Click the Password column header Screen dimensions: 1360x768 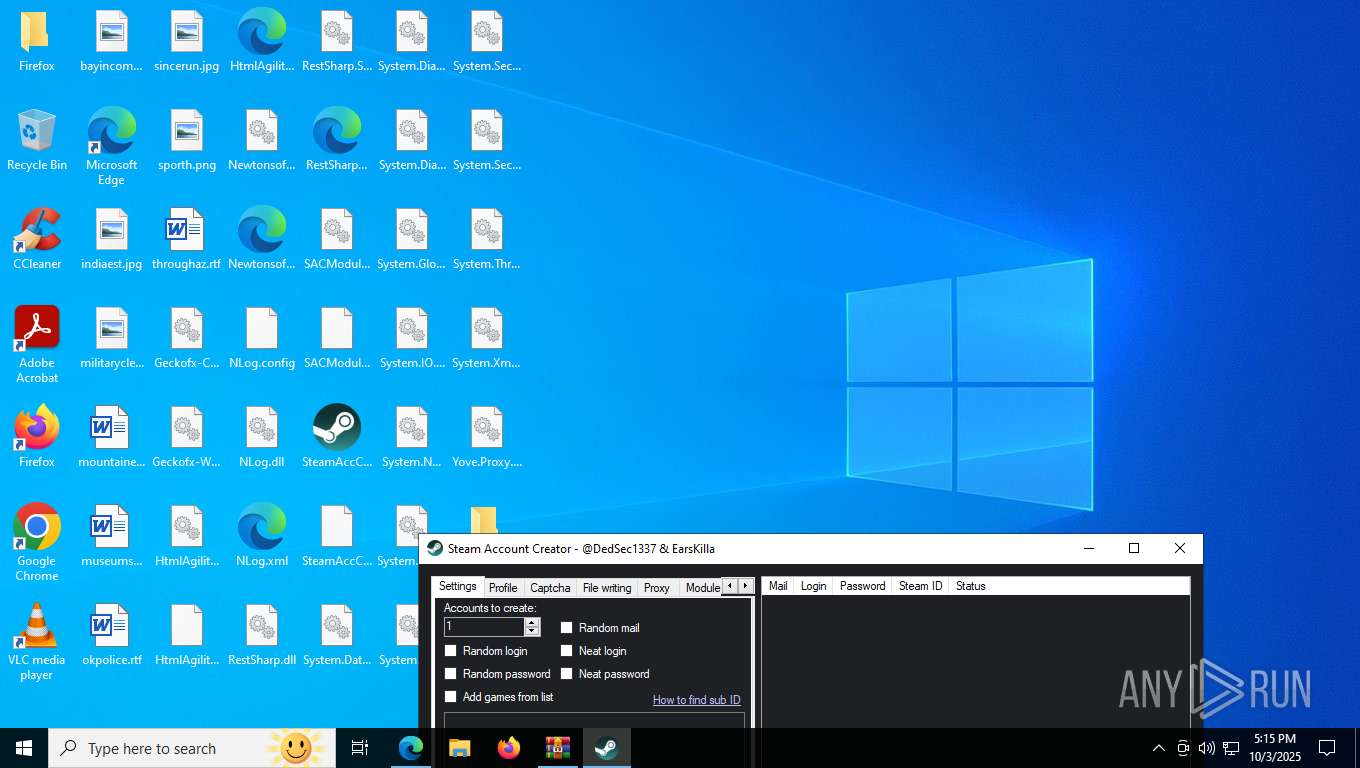(x=863, y=586)
